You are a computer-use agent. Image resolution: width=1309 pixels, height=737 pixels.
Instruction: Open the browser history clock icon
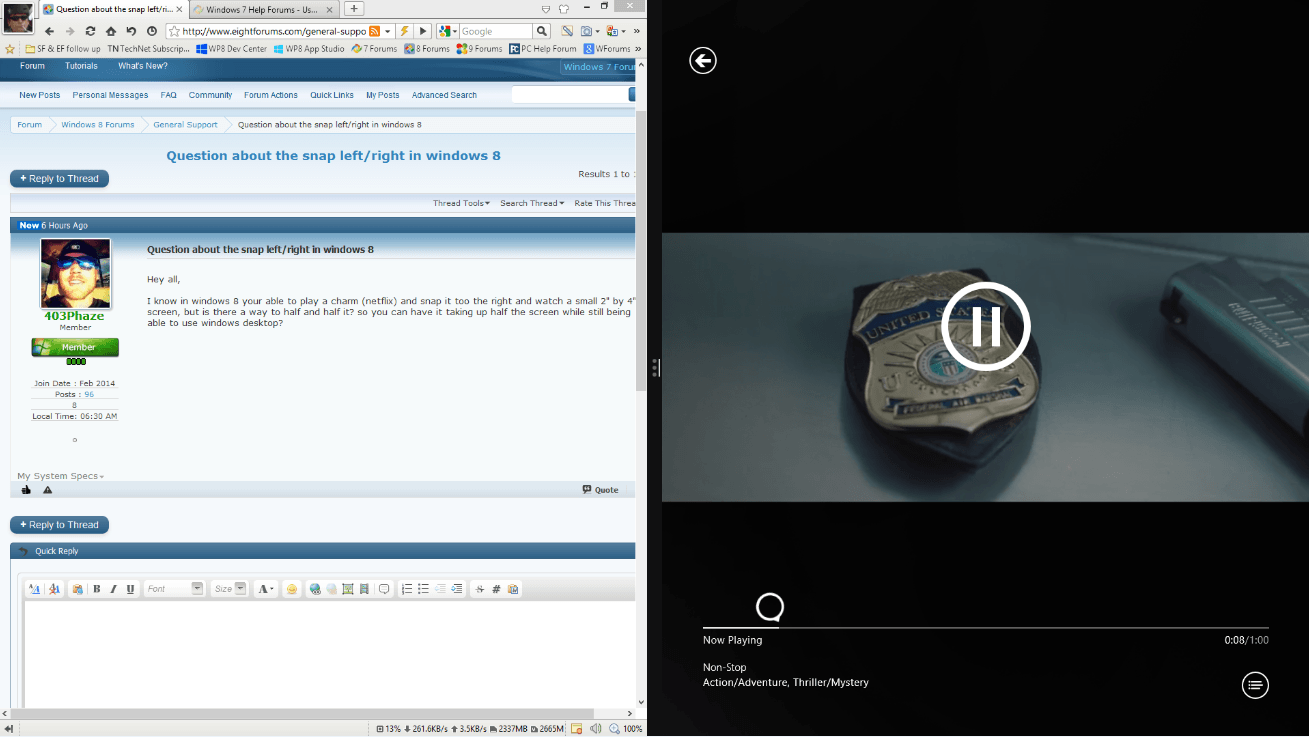pos(152,31)
